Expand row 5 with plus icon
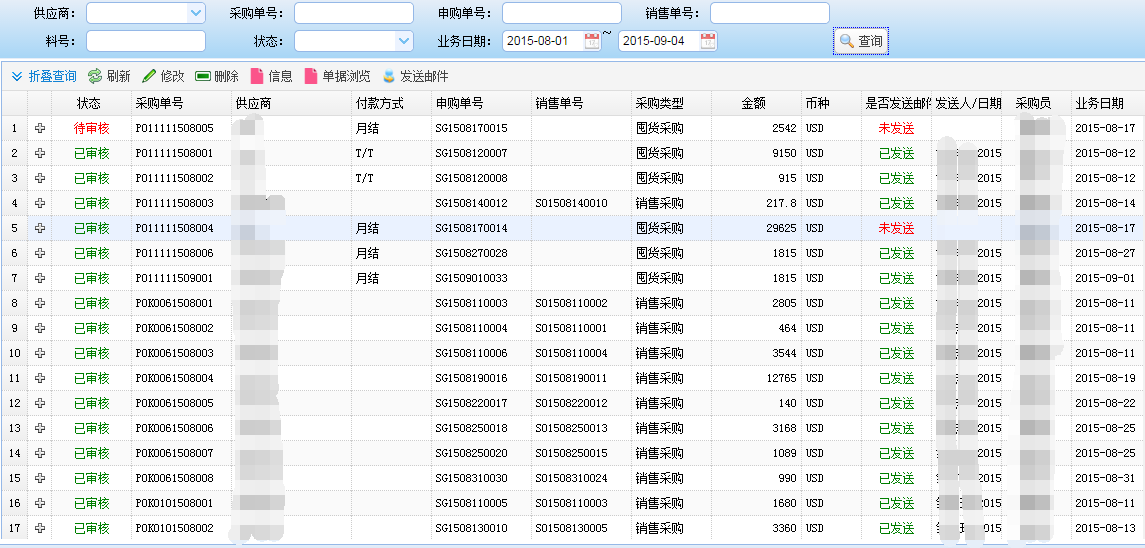This screenshot has width=1145, height=548. pos(40,228)
